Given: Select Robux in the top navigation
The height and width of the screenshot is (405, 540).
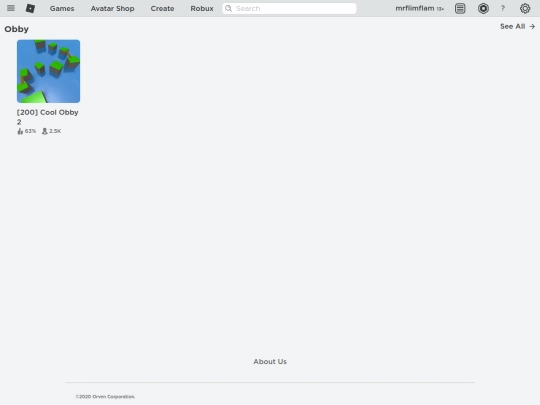Looking at the screenshot, I should 202,8.
